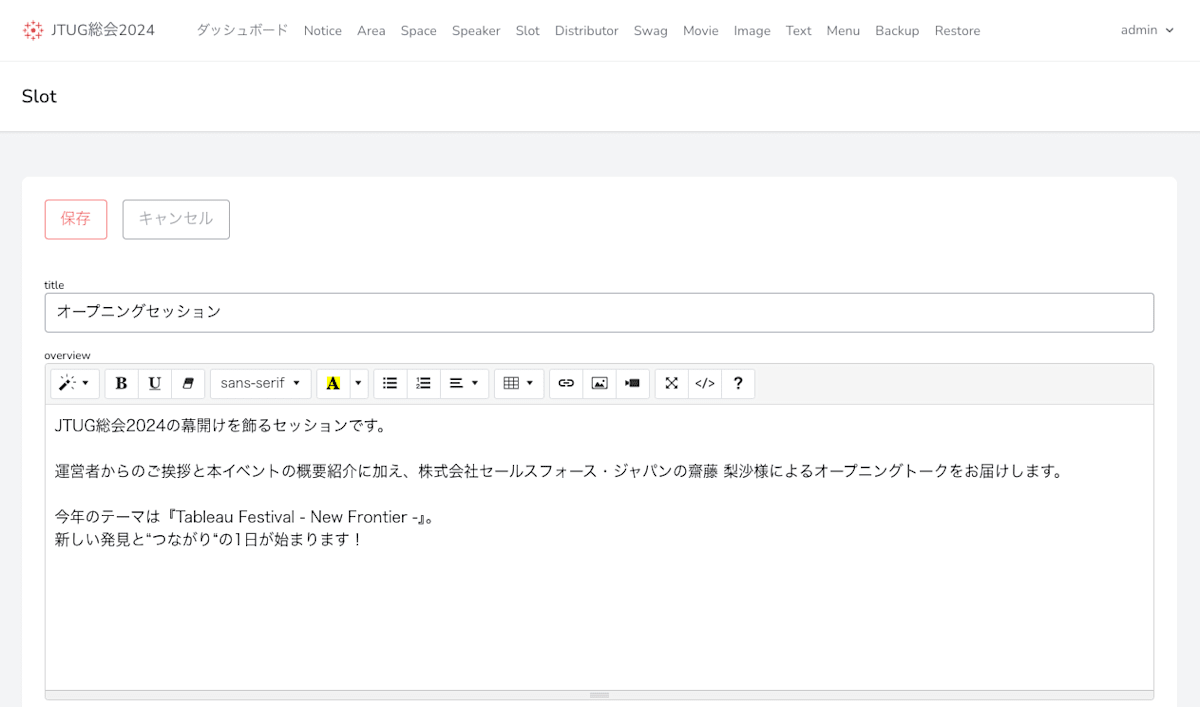This screenshot has height=707, width=1200.
Task: Insert an ordered numbered list
Action: point(424,383)
